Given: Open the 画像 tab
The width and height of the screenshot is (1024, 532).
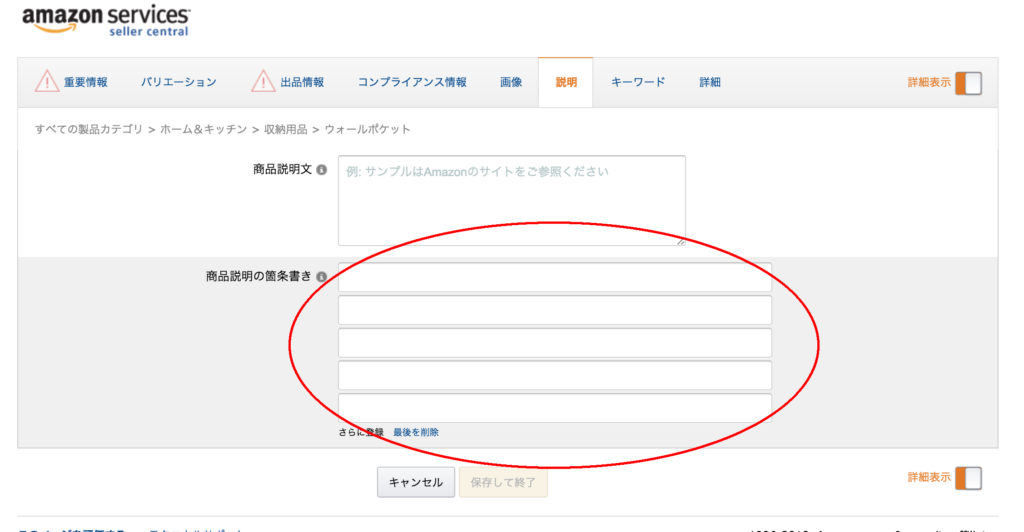Looking at the screenshot, I should (511, 83).
